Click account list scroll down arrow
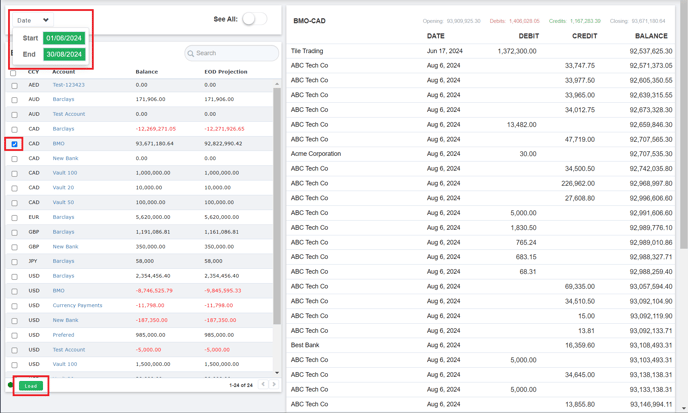The height and width of the screenshot is (413, 688). (x=277, y=373)
